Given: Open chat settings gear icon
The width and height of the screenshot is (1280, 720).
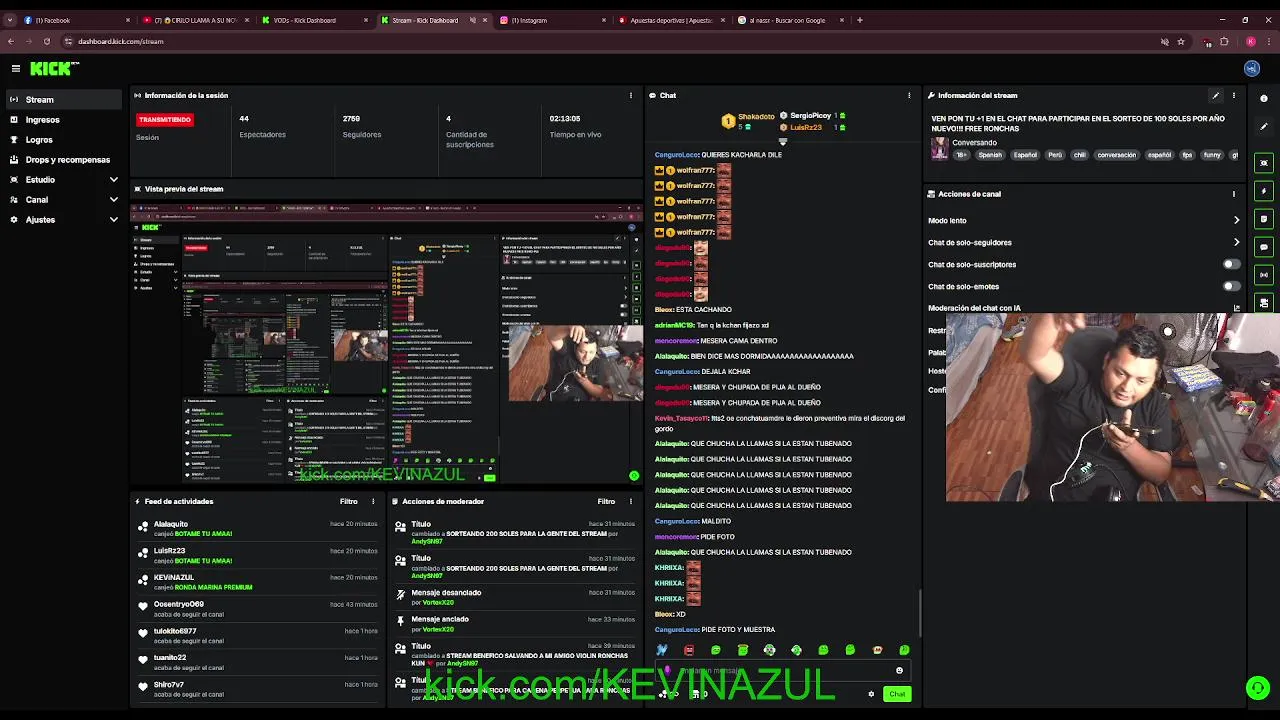Looking at the screenshot, I should (871, 694).
